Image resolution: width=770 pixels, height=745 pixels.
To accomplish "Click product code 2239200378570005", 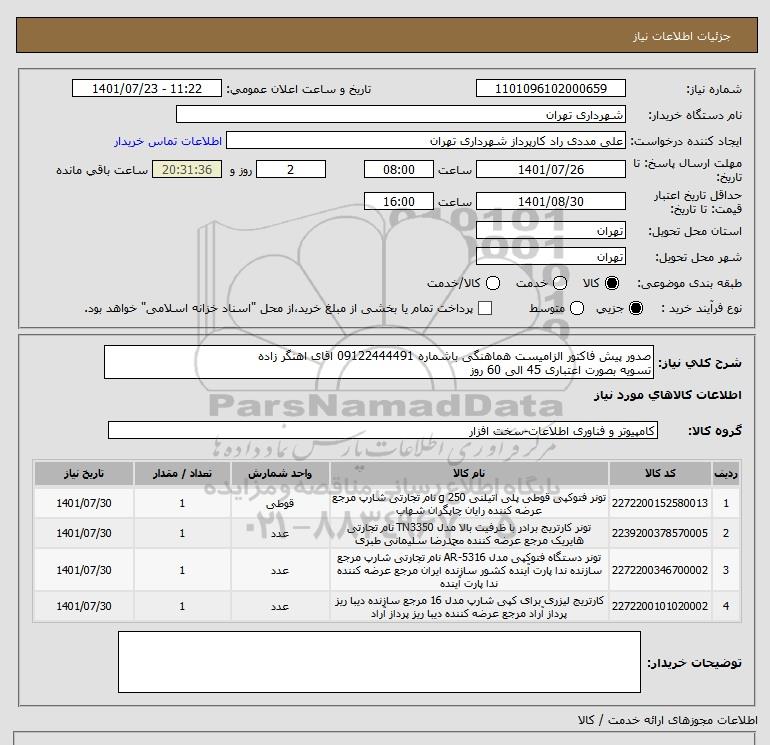I will pyautogui.click(x=660, y=533).
